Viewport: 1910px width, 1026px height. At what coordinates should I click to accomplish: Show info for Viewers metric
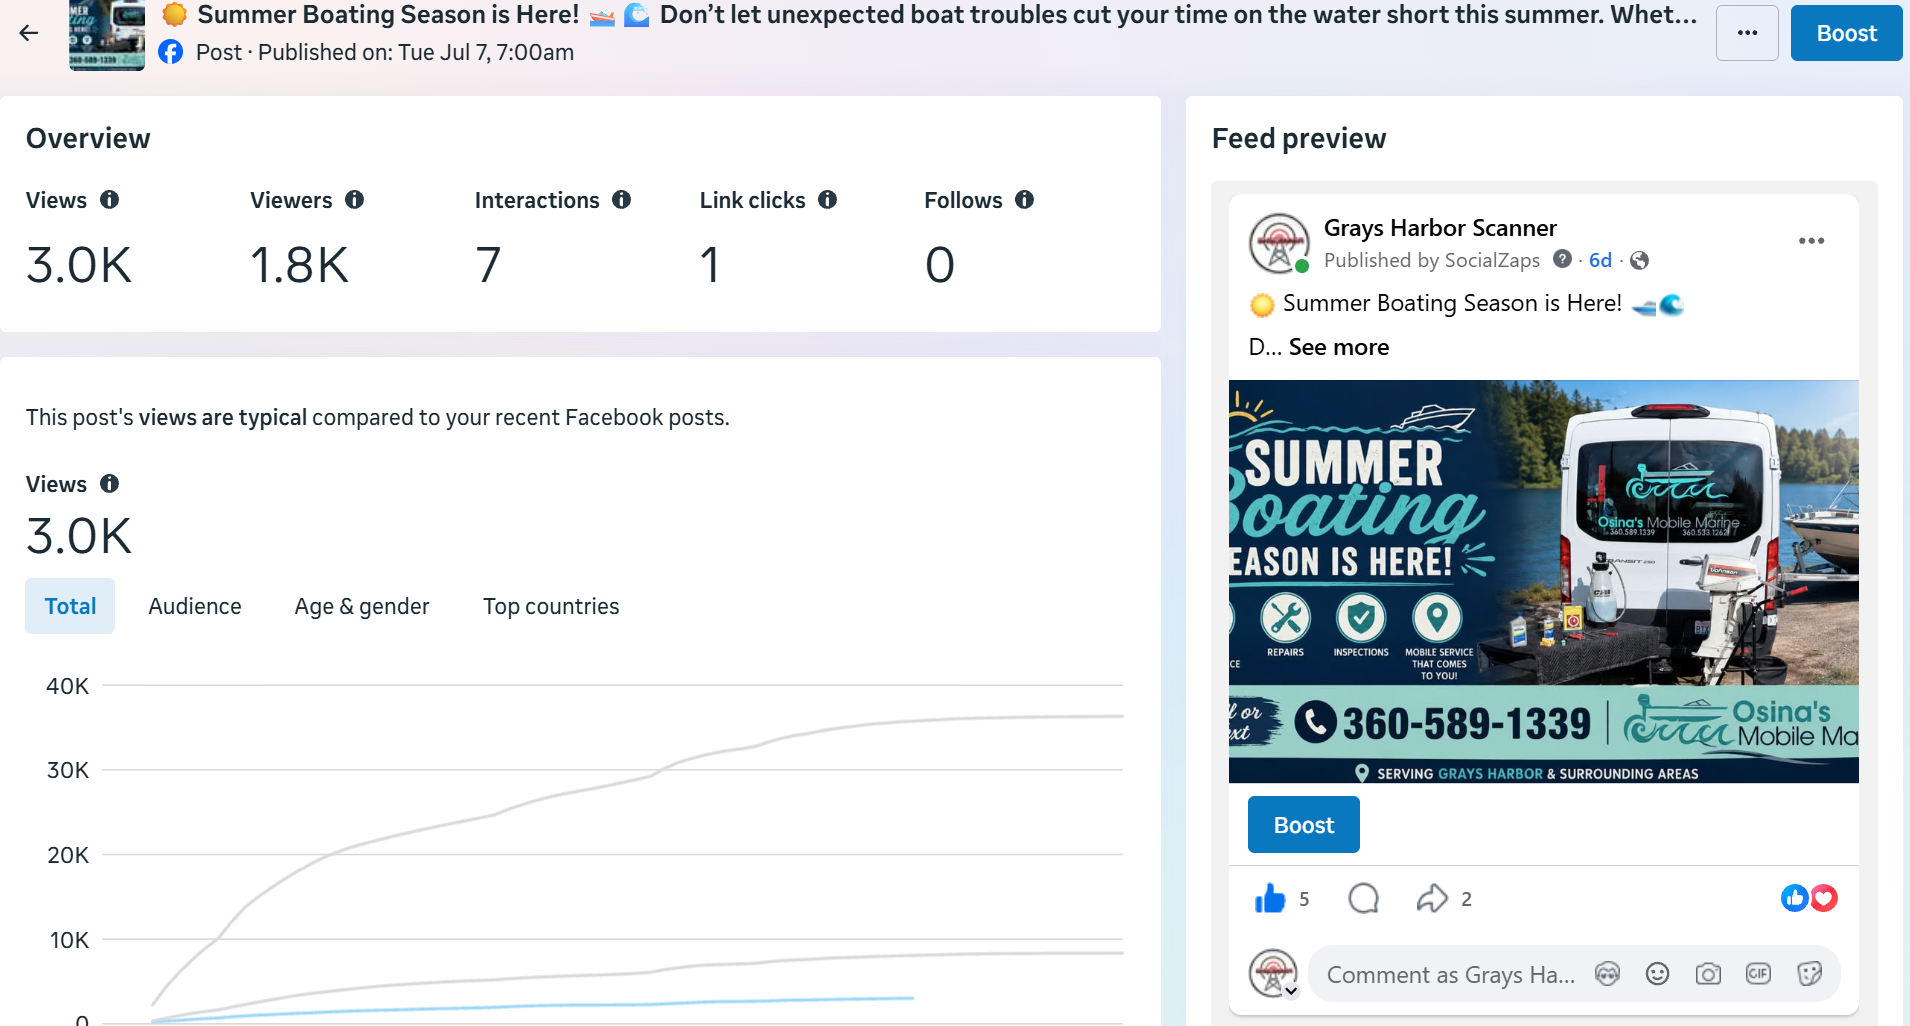tap(355, 200)
